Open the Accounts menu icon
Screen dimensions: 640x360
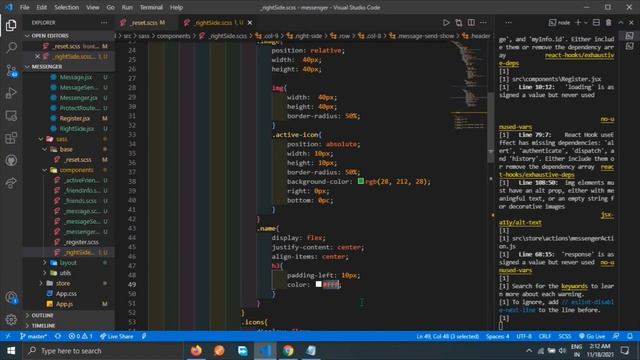(x=11, y=298)
